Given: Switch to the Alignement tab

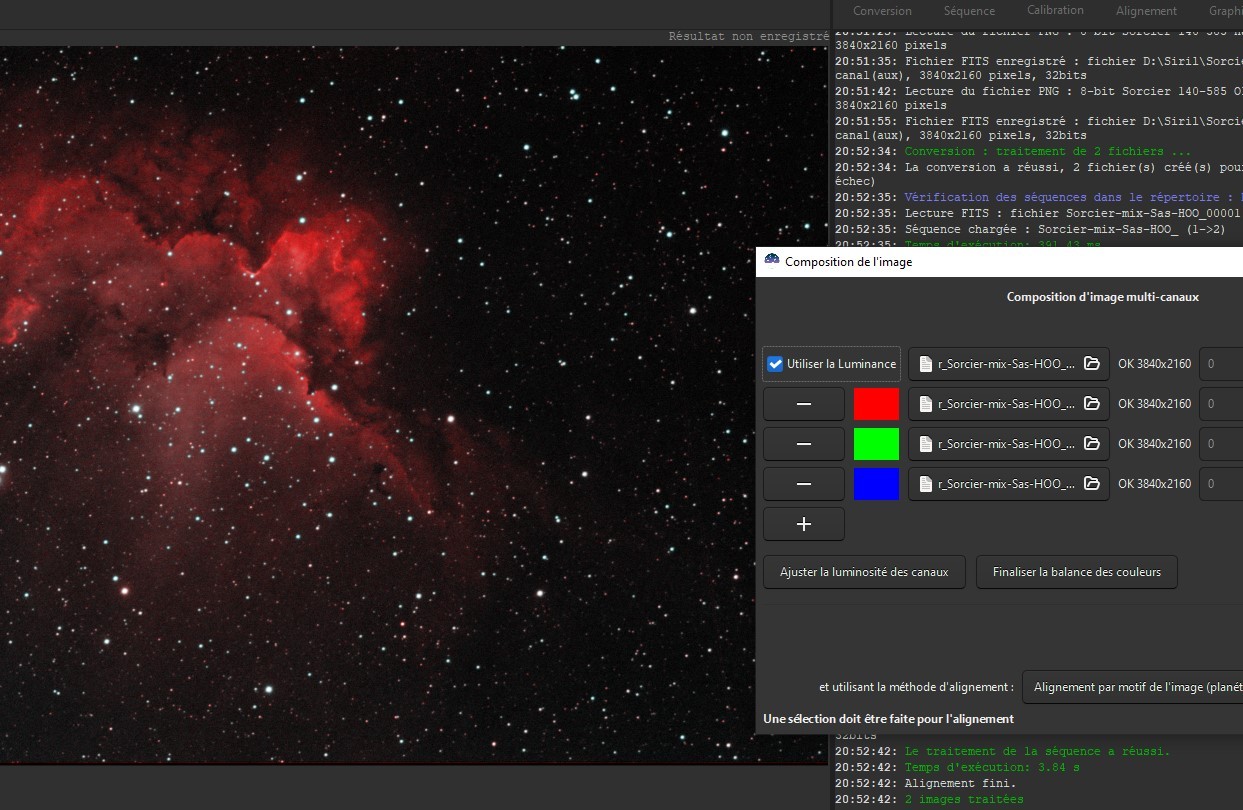Looking at the screenshot, I should pyautogui.click(x=1146, y=11).
